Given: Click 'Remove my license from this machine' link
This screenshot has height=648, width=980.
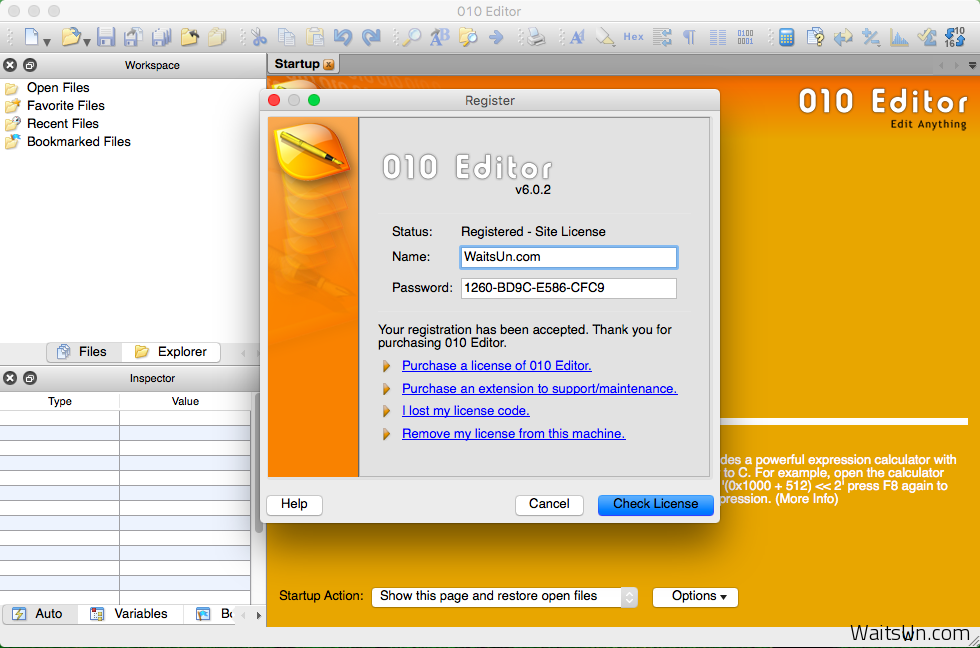Looking at the screenshot, I should tap(513, 434).
